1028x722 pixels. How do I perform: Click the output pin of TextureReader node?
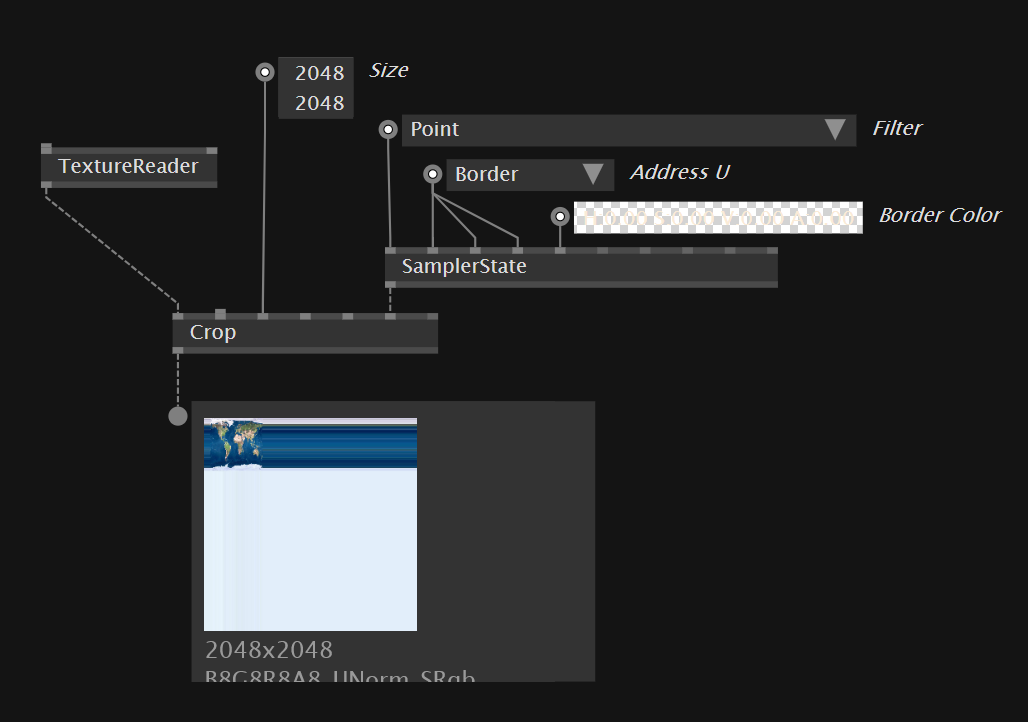(47, 185)
